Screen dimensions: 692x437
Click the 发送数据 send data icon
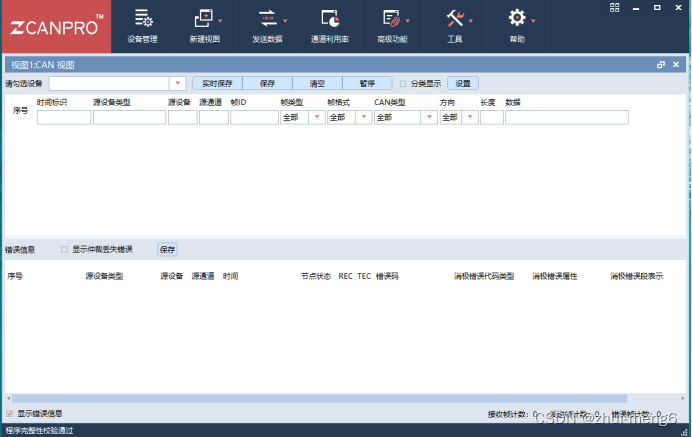pos(267,18)
